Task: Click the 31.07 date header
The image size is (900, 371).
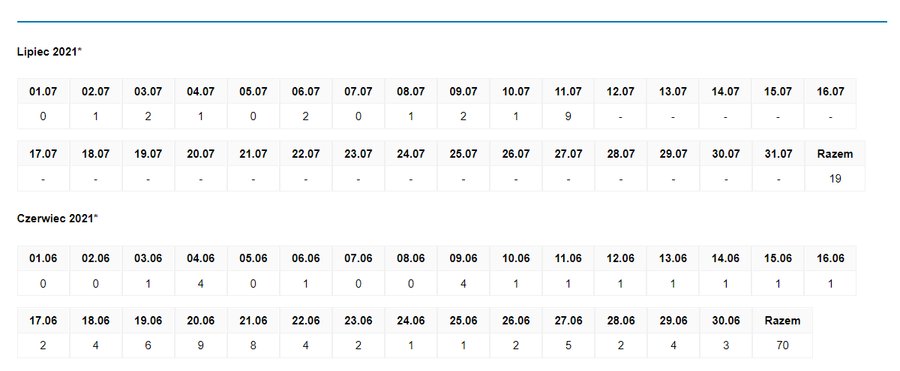Action: pyautogui.click(x=778, y=154)
